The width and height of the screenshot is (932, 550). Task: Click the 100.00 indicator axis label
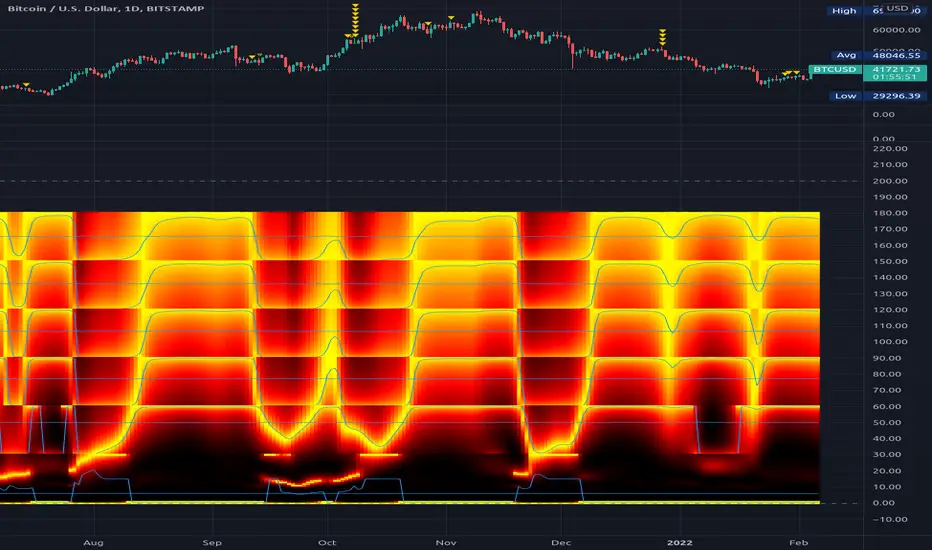(x=890, y=341)
